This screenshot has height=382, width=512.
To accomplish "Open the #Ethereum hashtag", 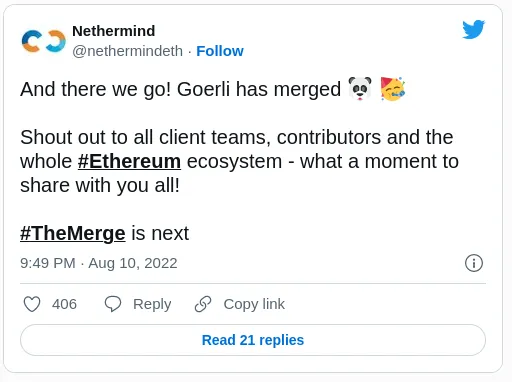I will [x=129, y=161].
